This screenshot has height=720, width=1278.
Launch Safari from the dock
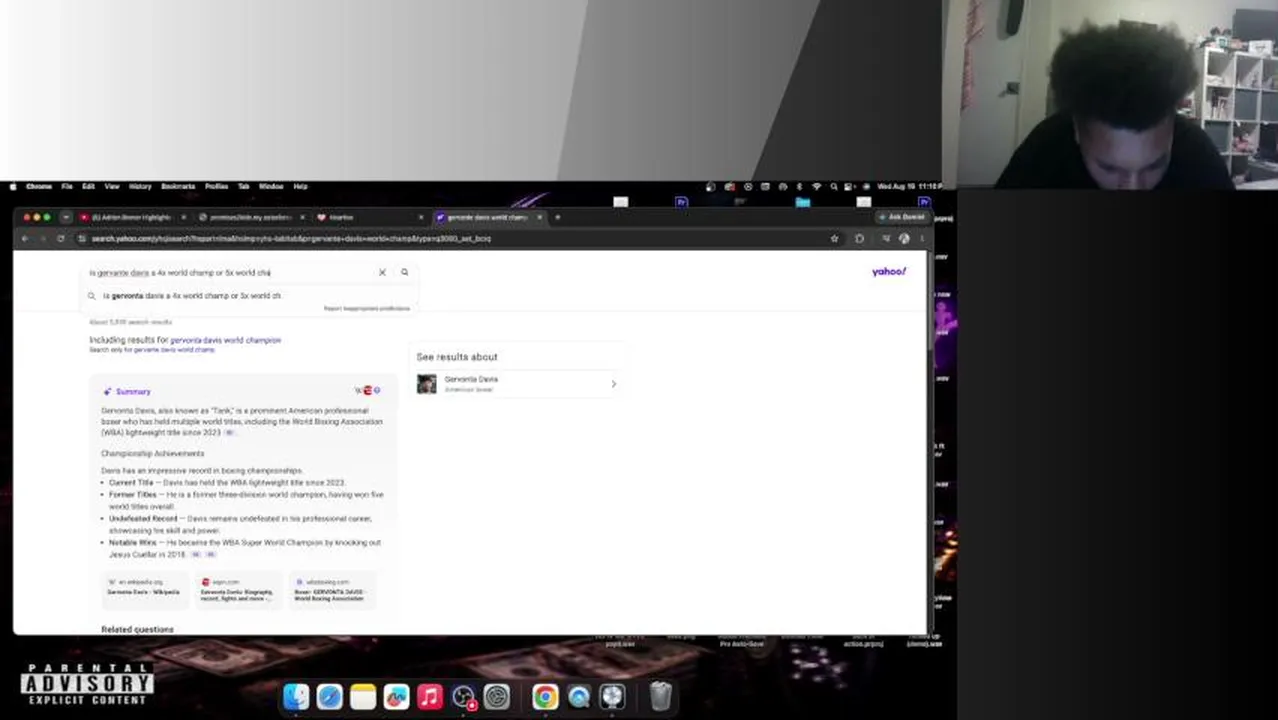click(329, 696)
